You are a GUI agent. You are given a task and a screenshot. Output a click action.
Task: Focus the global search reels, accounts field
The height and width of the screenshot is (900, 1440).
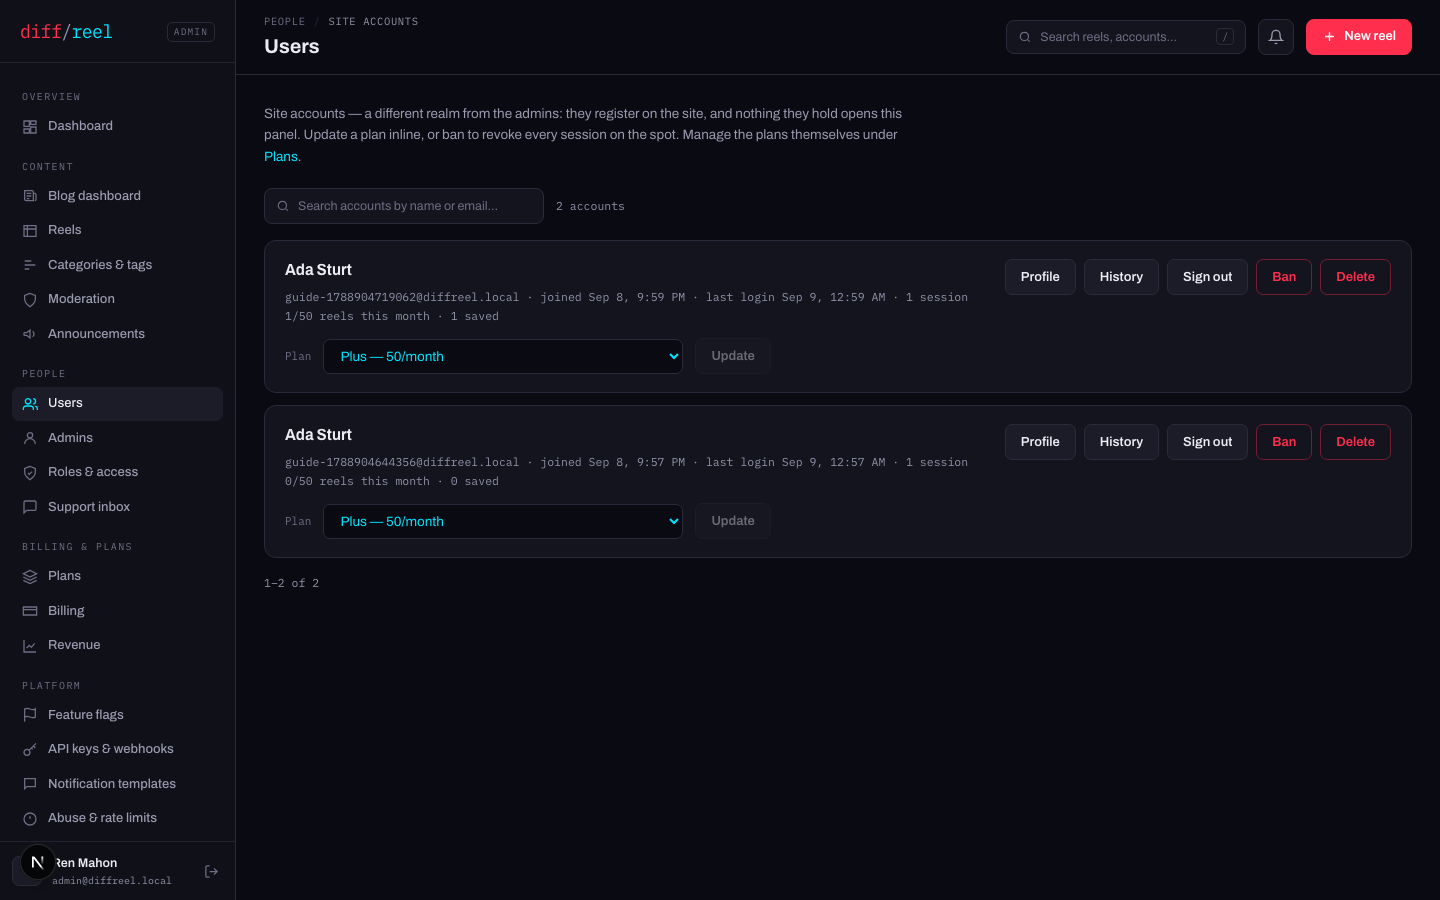pyautogui.click(x=1126, y=37)
